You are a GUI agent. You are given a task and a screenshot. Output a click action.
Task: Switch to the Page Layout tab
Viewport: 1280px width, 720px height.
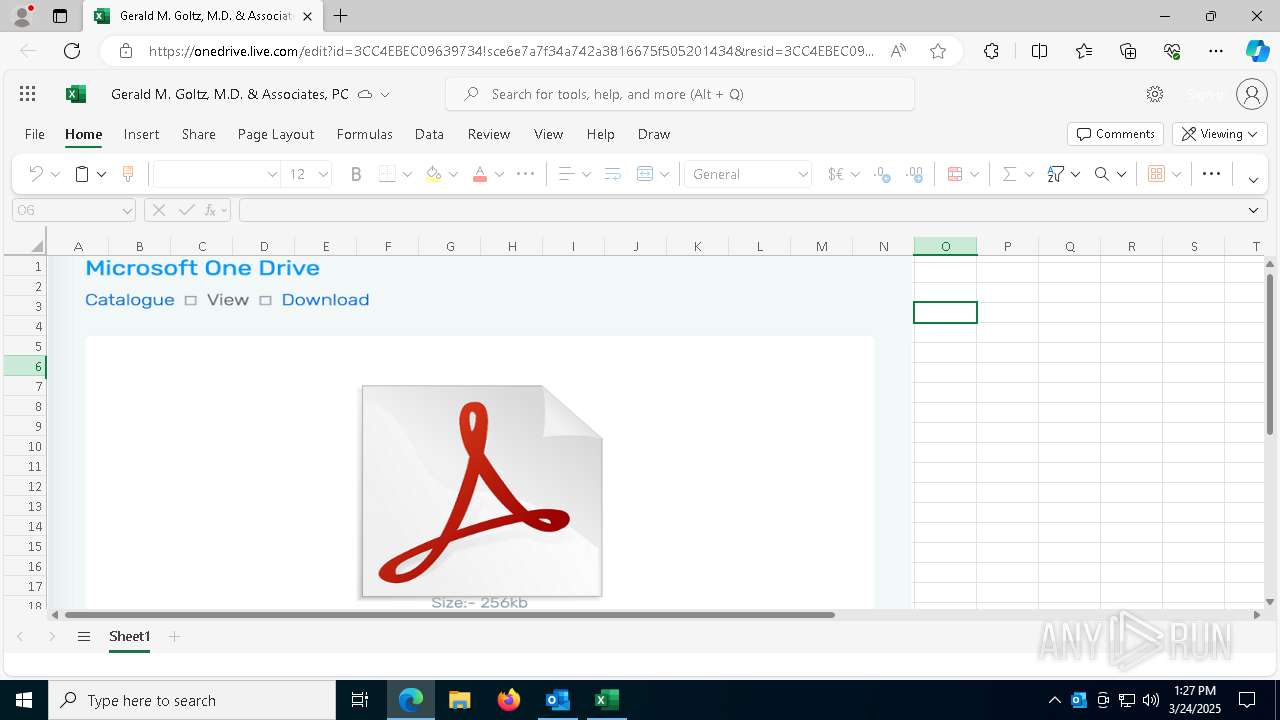pos(276,134)
